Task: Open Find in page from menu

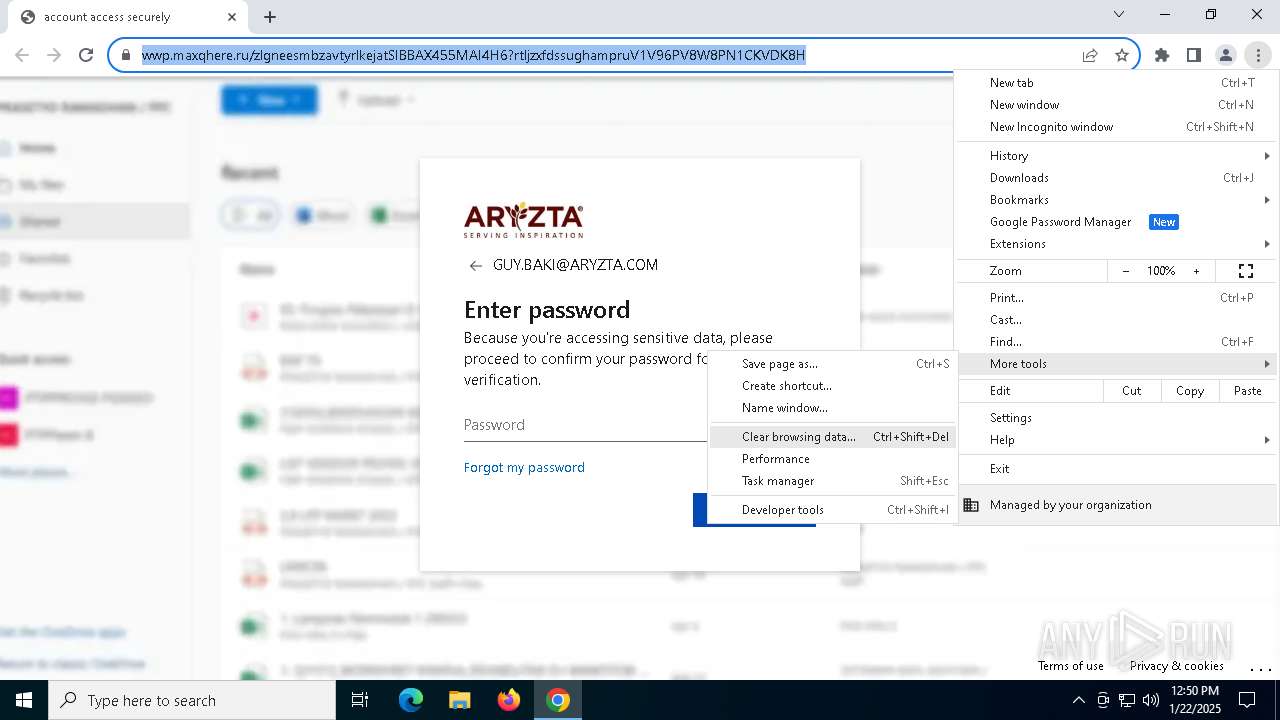Action: (x=1116, y=342)
